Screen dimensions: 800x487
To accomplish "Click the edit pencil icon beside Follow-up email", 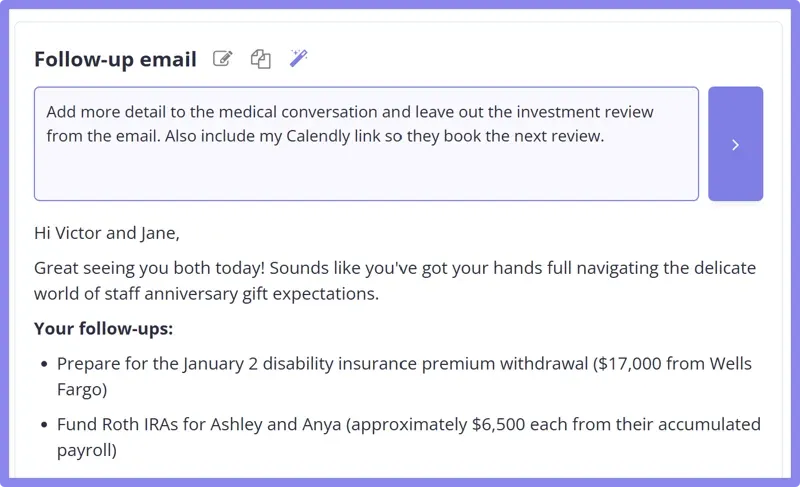I will click(x=223, y=59).
